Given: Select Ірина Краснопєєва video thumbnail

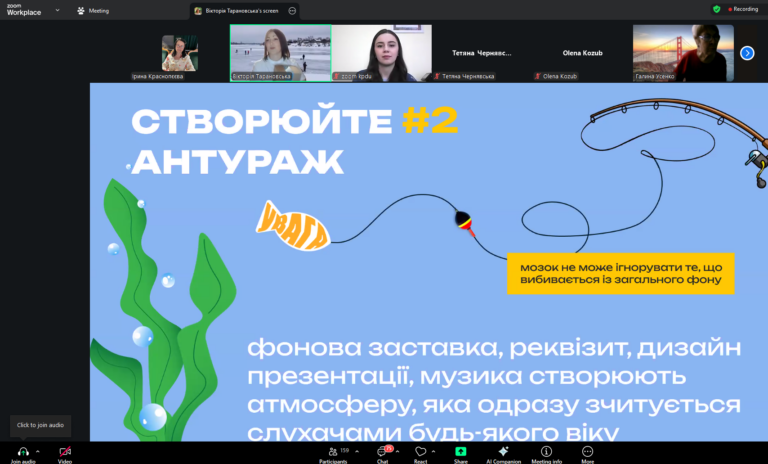Looking at the screenshot, I should [179, 53].
